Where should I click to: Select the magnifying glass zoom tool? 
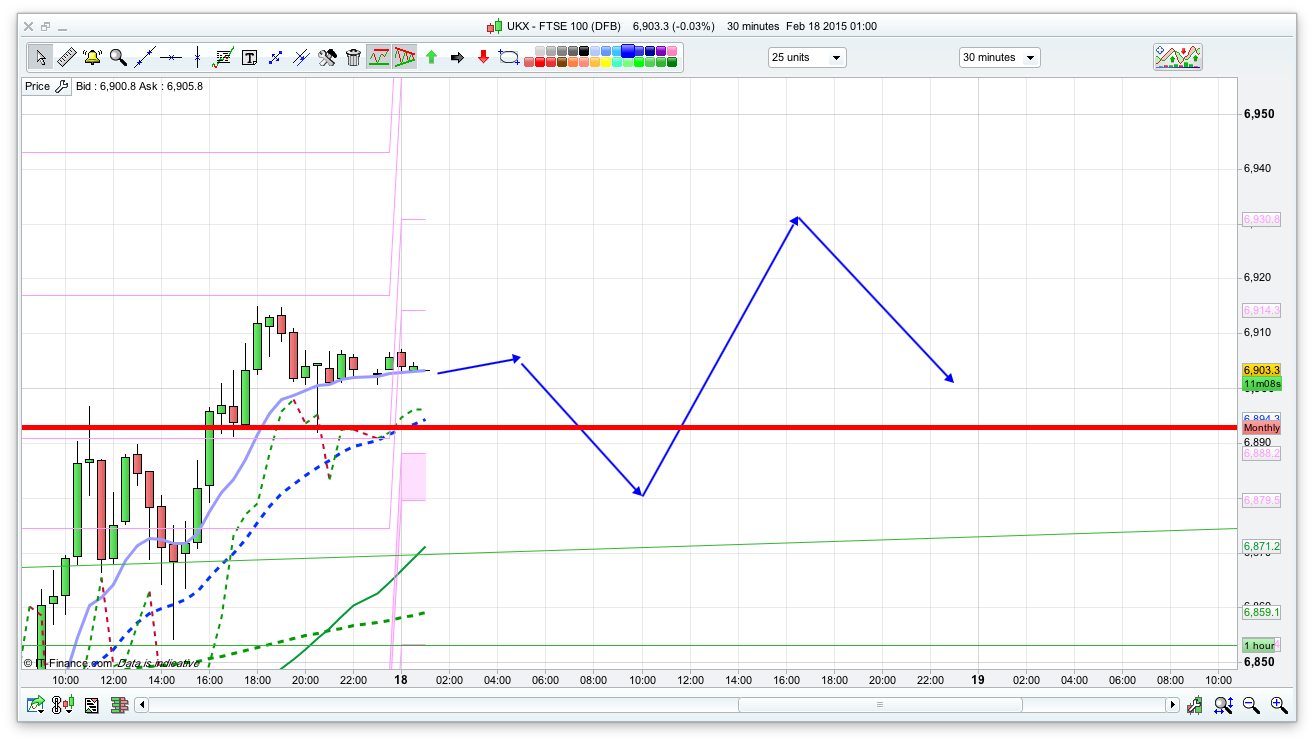point(118,57)
